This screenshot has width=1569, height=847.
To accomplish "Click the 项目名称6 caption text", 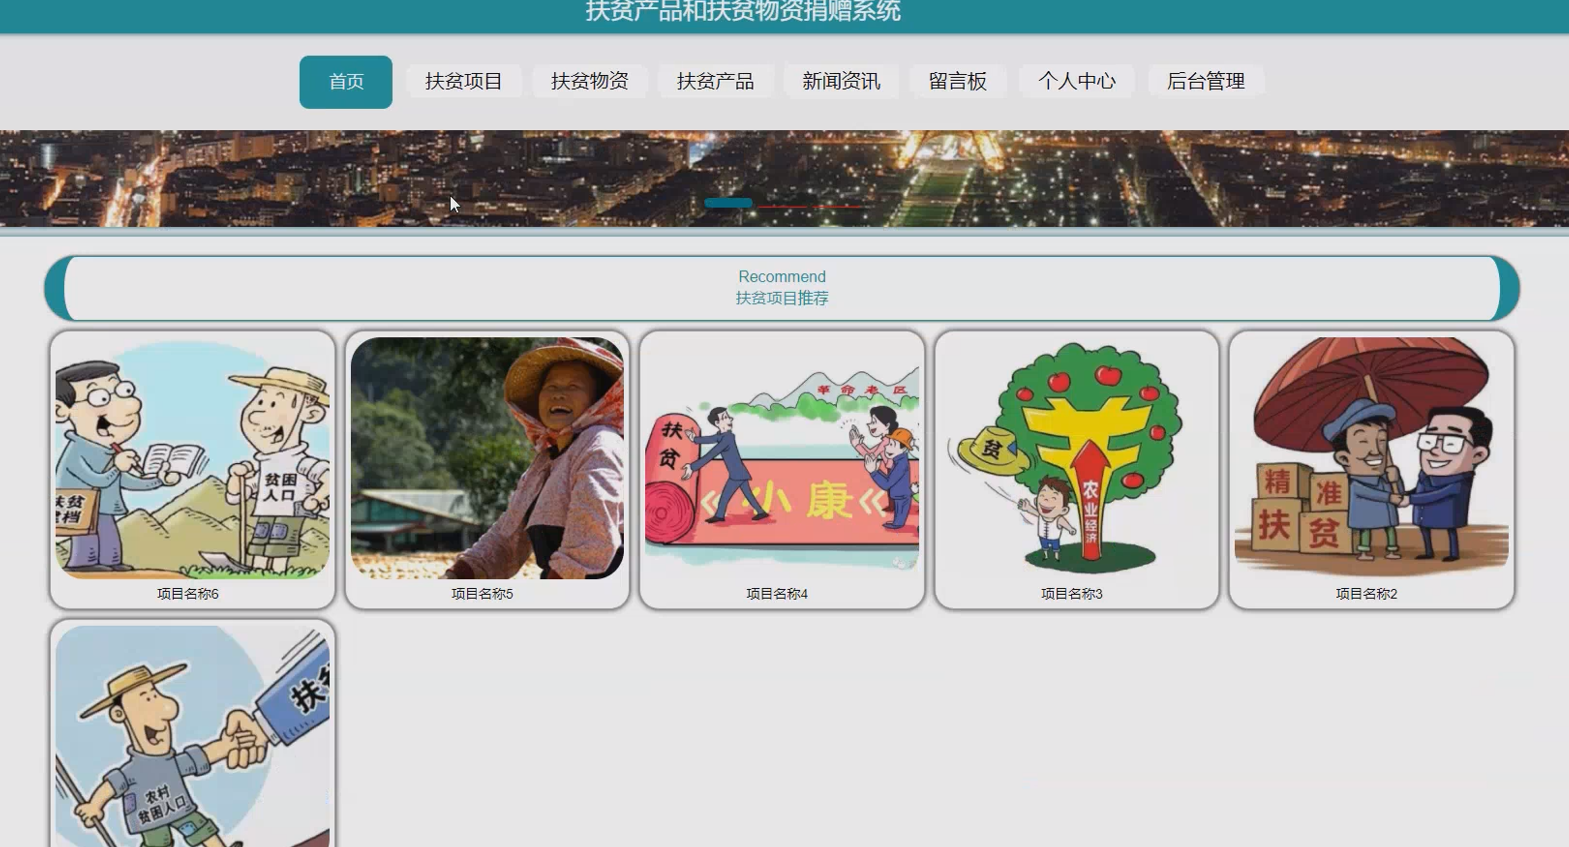I will (188, 594).
